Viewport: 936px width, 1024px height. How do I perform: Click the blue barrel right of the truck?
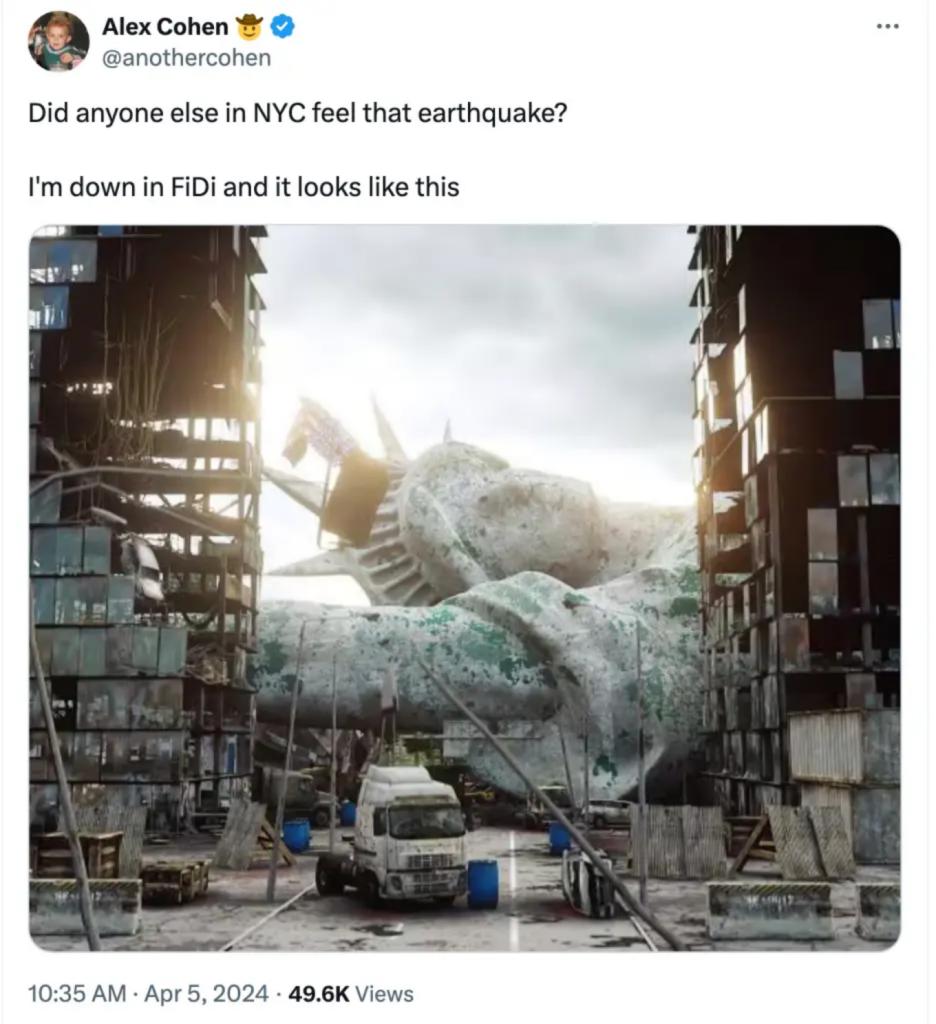(x=483, y=884)
